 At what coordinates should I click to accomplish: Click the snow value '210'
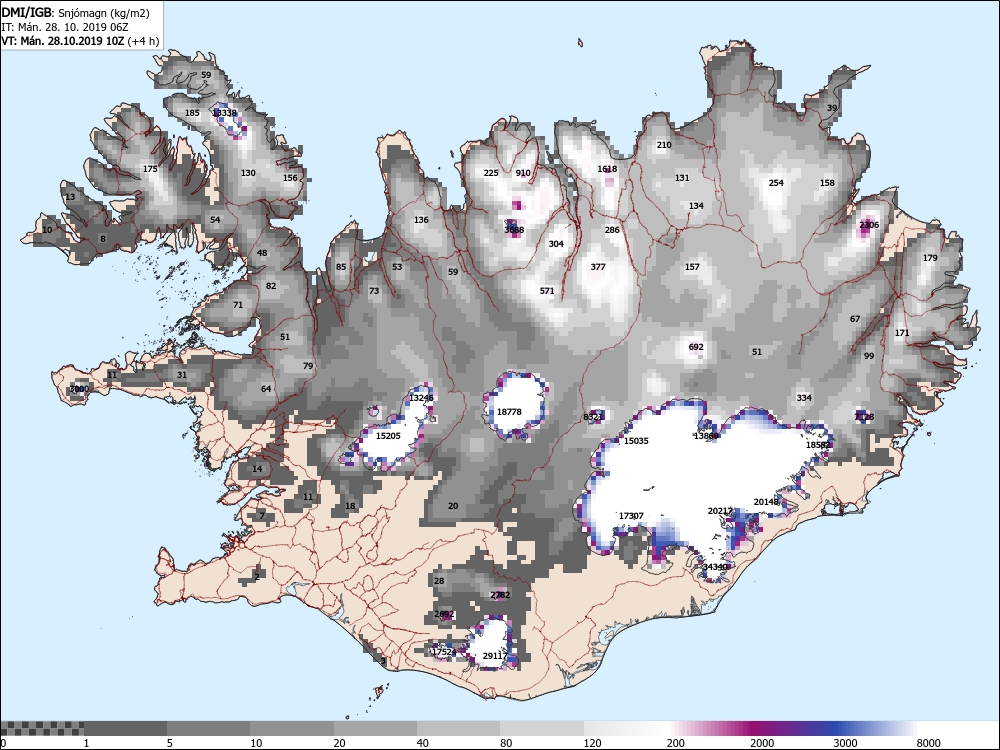pos(664,145)
